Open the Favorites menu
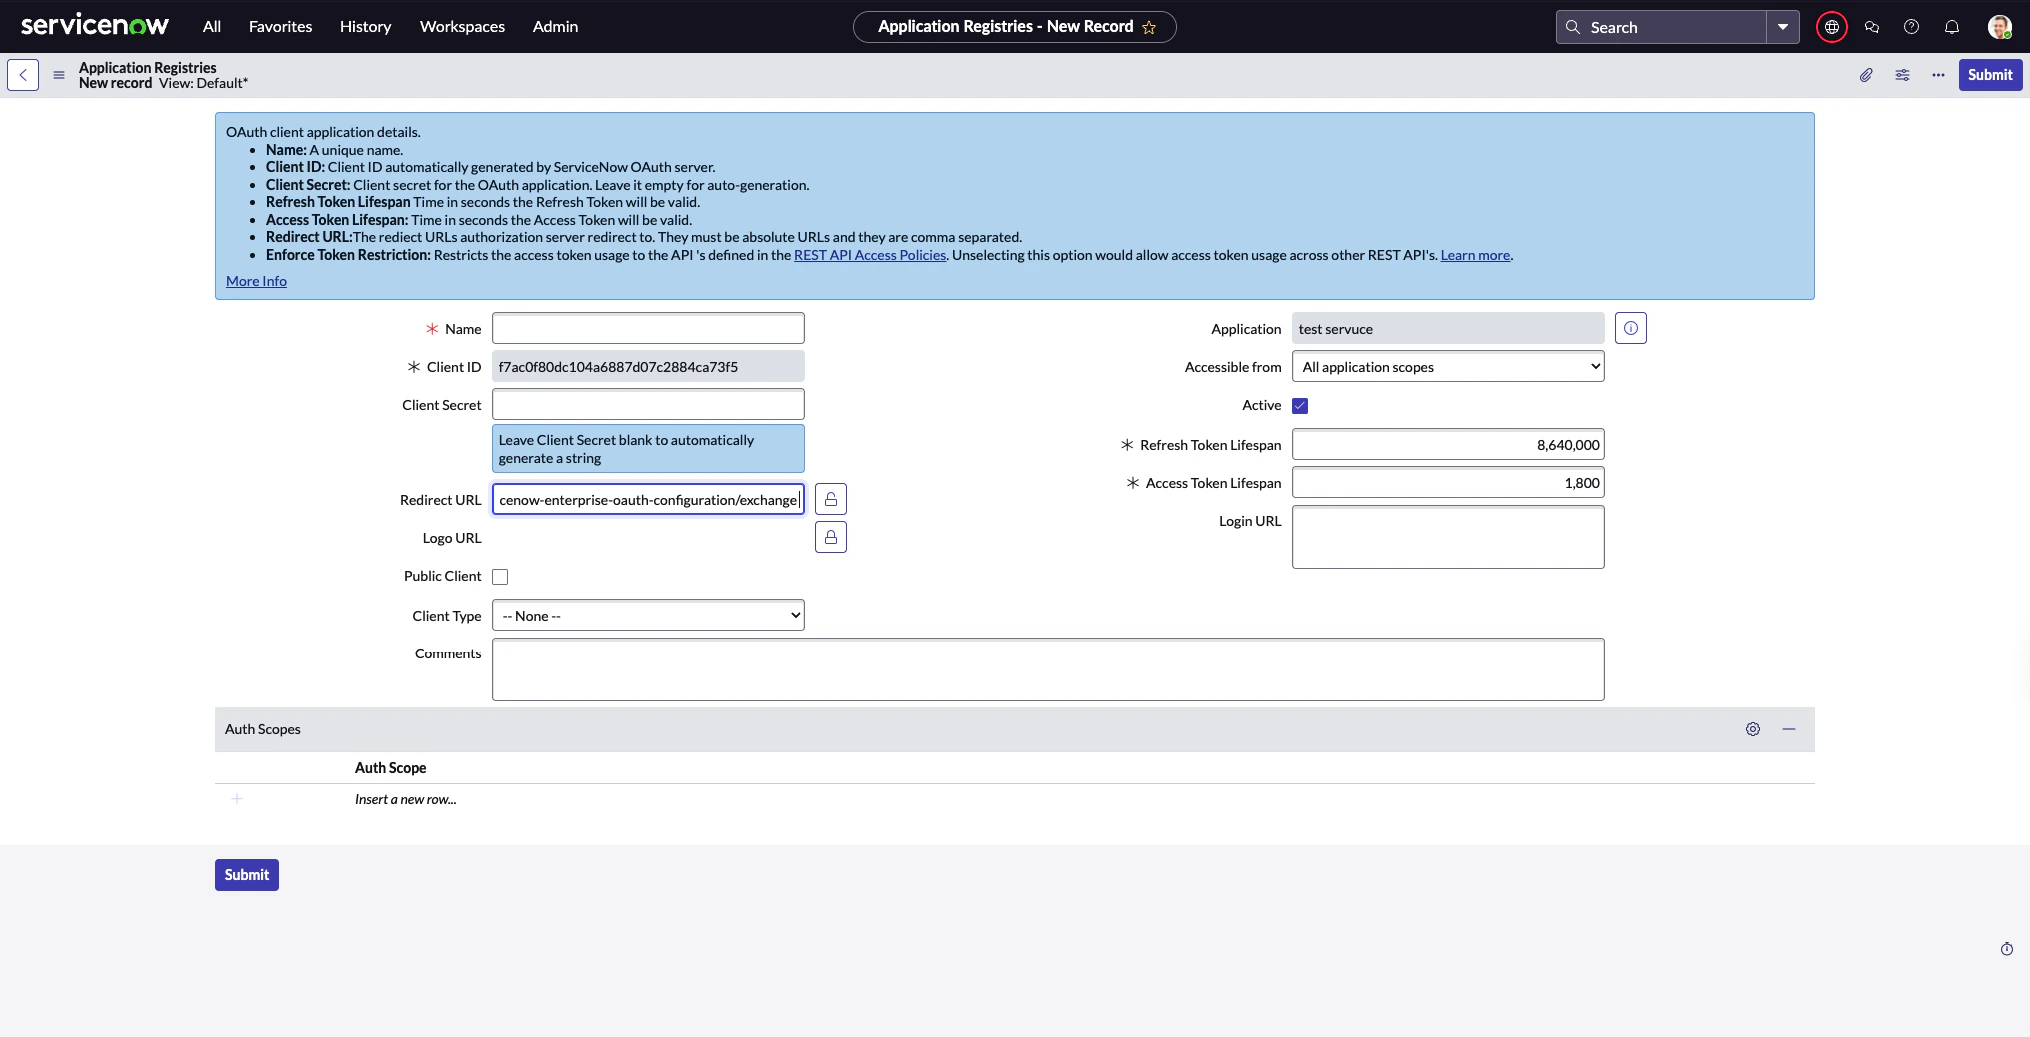The height and width of the screenshot is (1037, 2030). [x=280, y=27]
